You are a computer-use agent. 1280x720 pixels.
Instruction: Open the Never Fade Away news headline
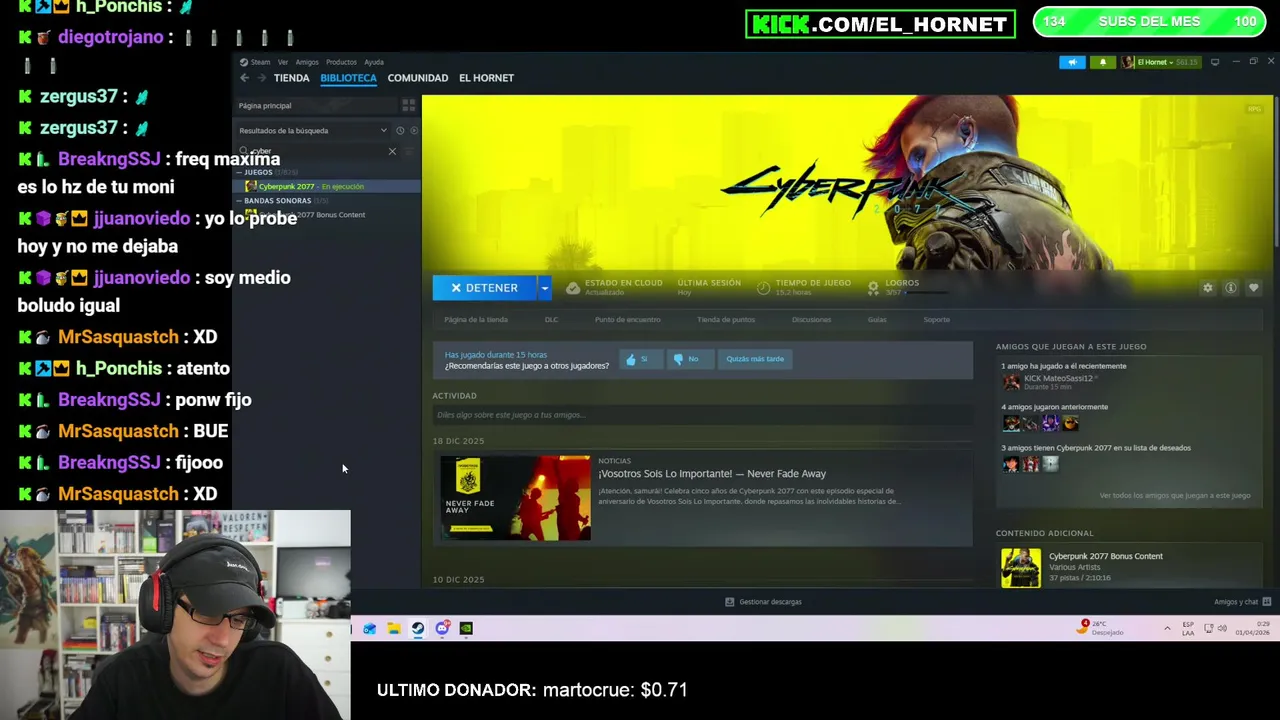tap(712, 474)
